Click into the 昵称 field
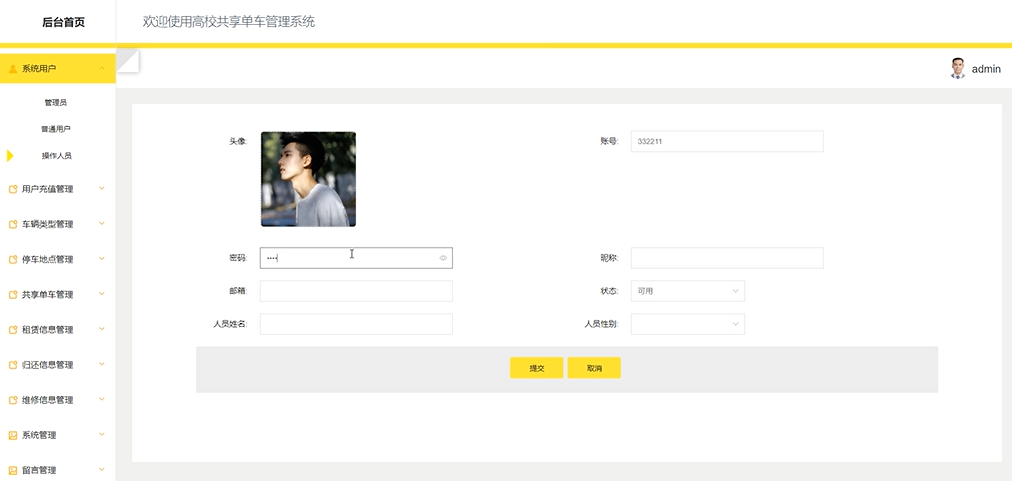 click(x=727, y=258)
